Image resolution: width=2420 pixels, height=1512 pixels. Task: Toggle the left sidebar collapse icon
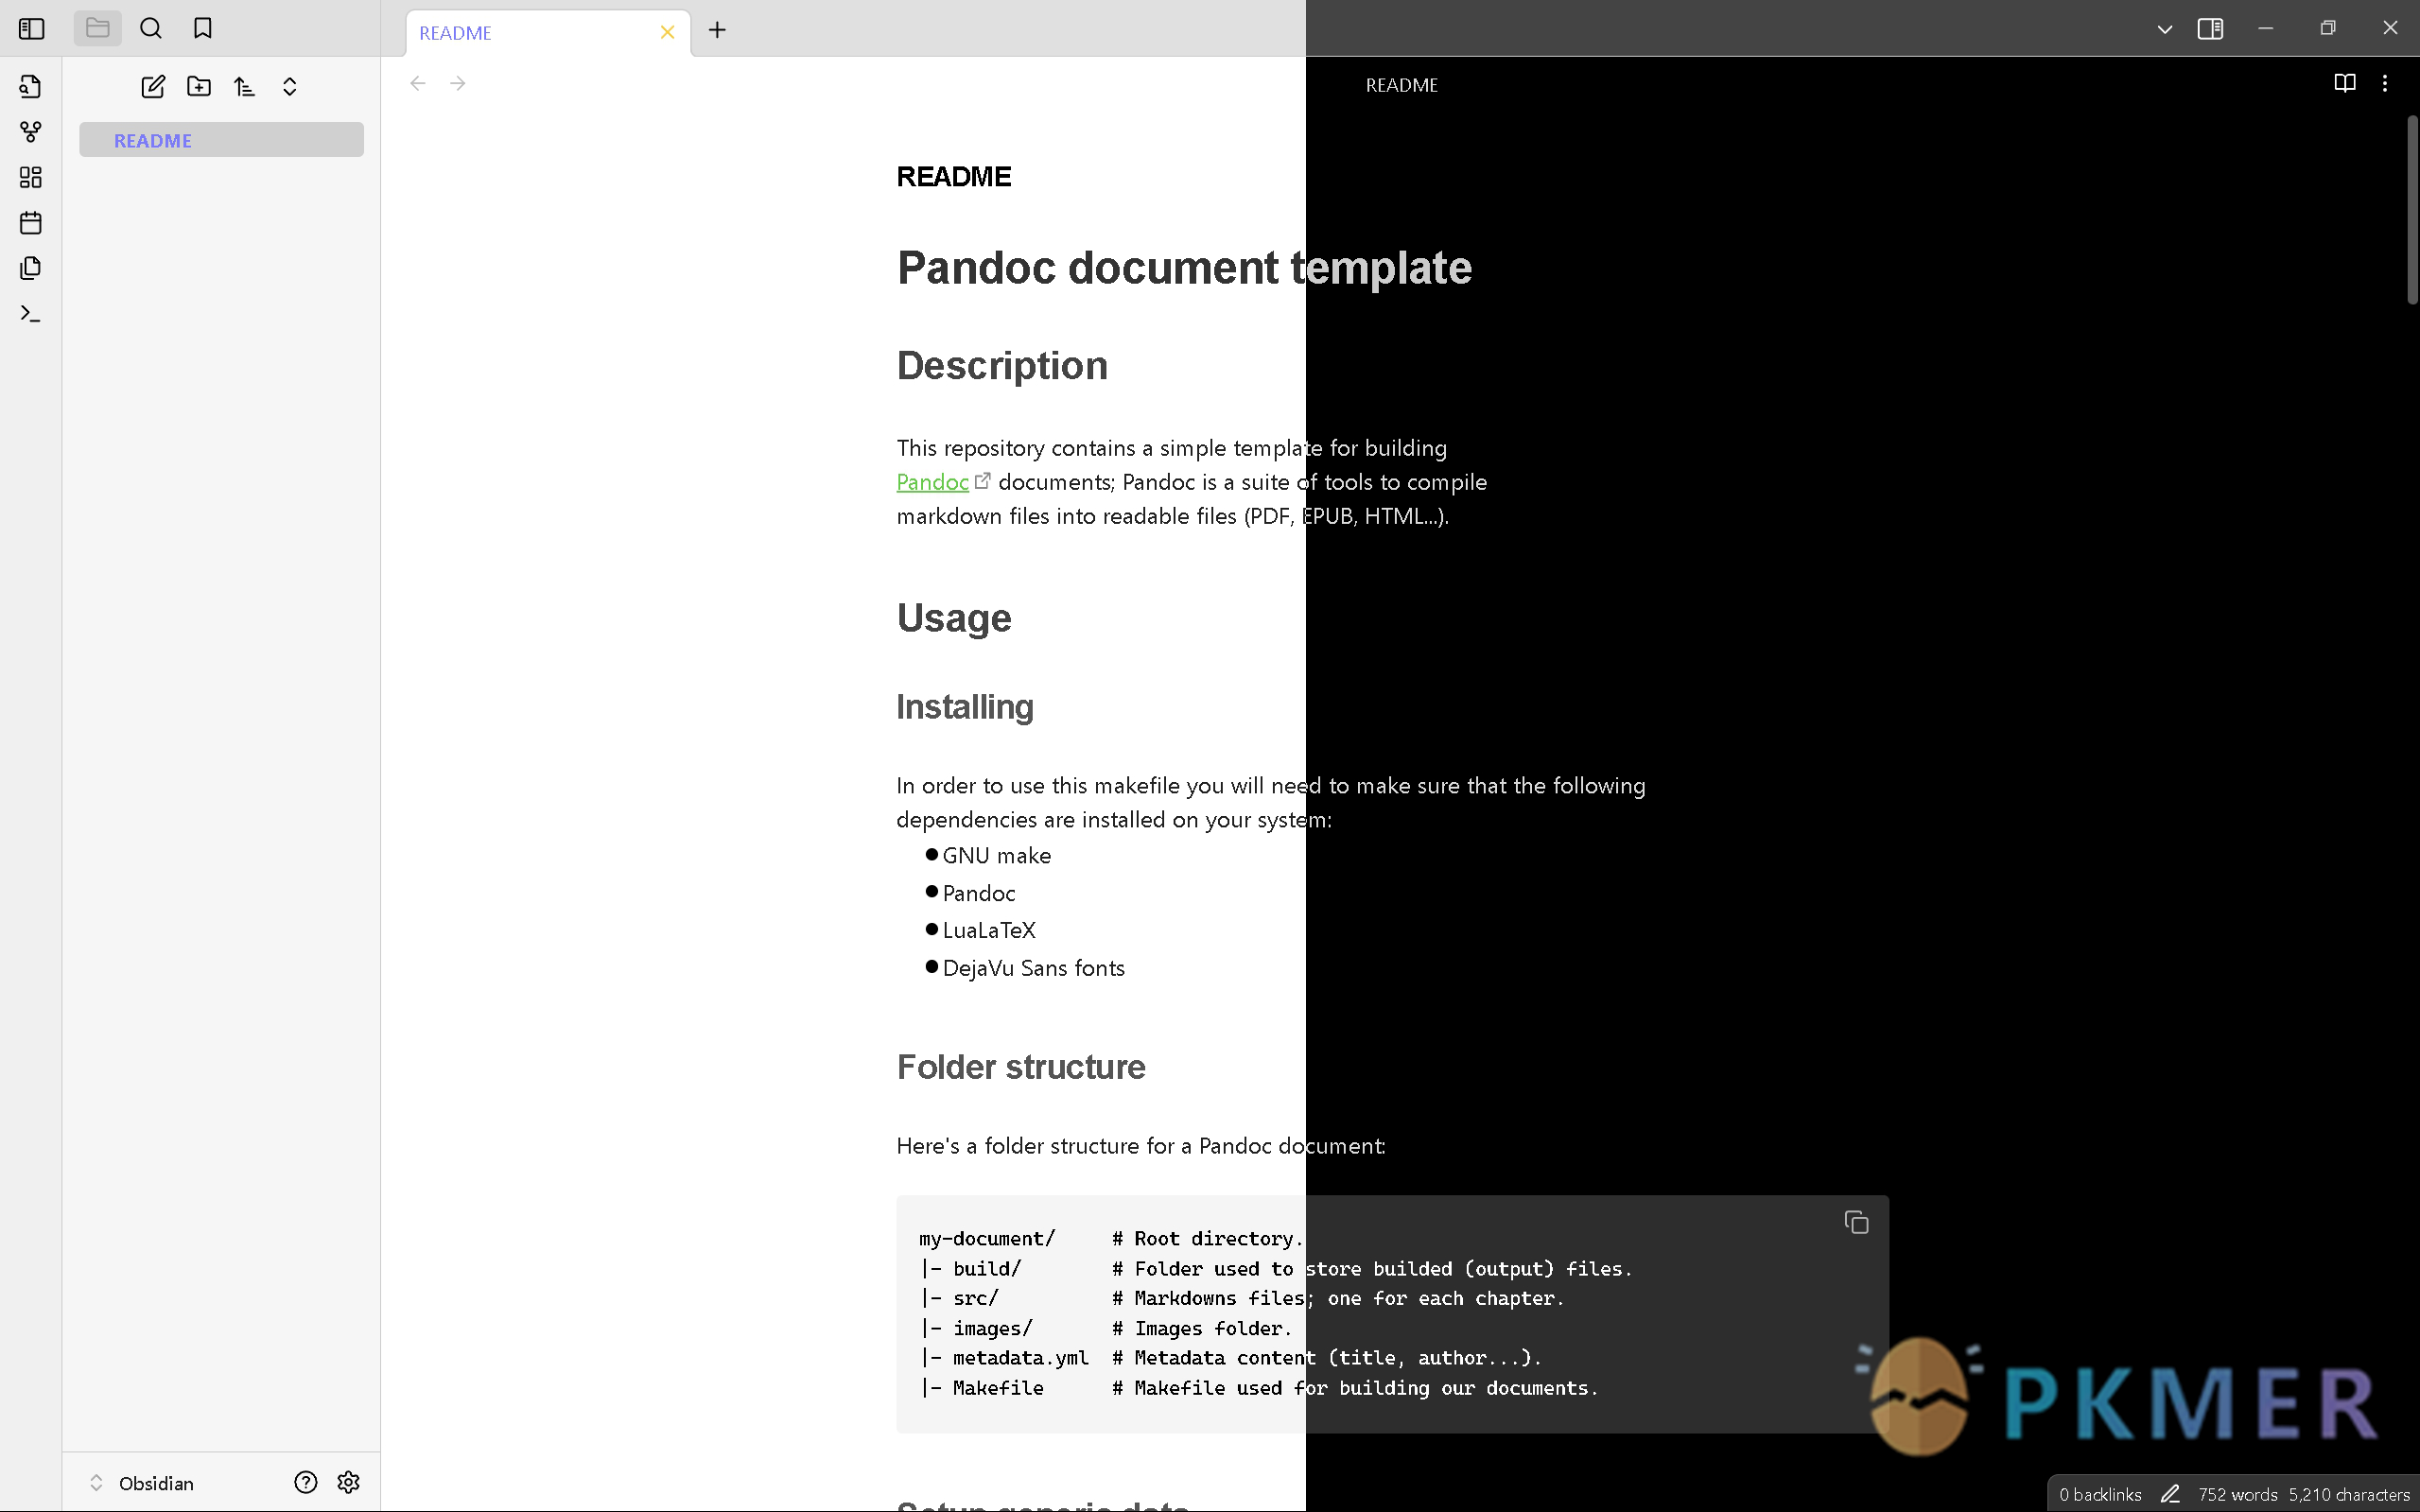pyautogui.click(x=31, y=29)
